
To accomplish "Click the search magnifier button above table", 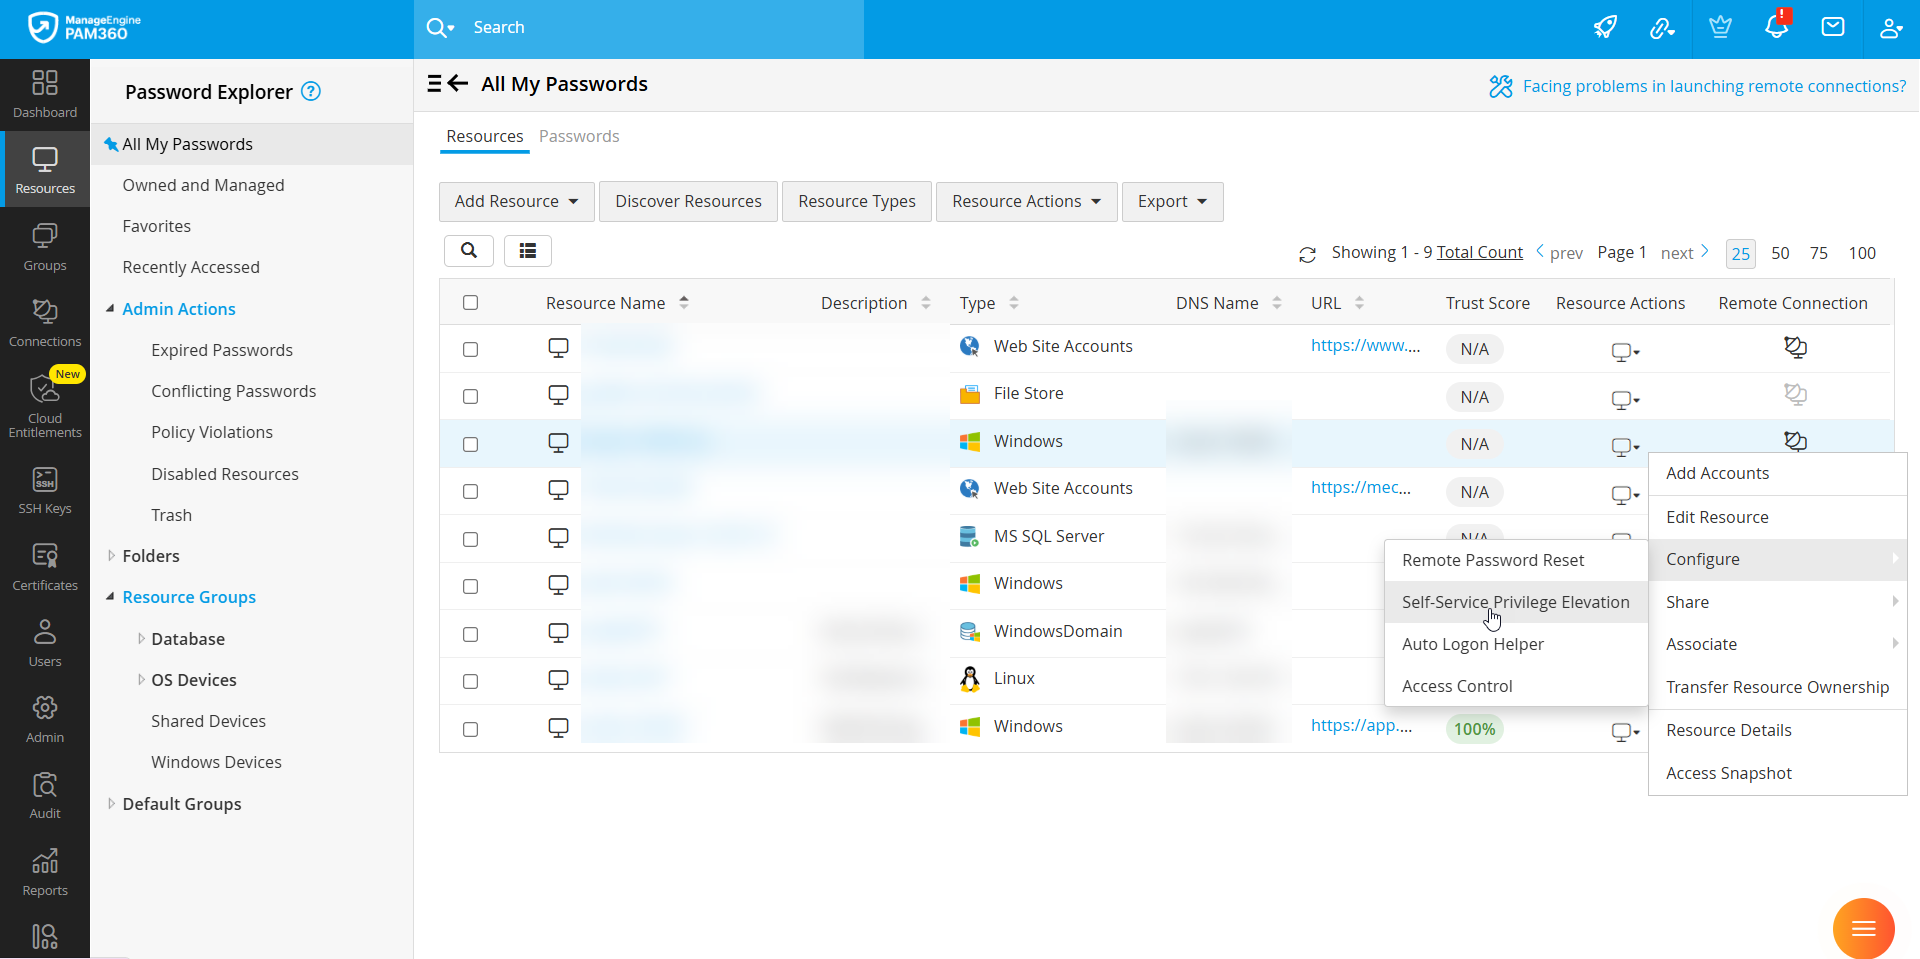I will click(468, 251).
